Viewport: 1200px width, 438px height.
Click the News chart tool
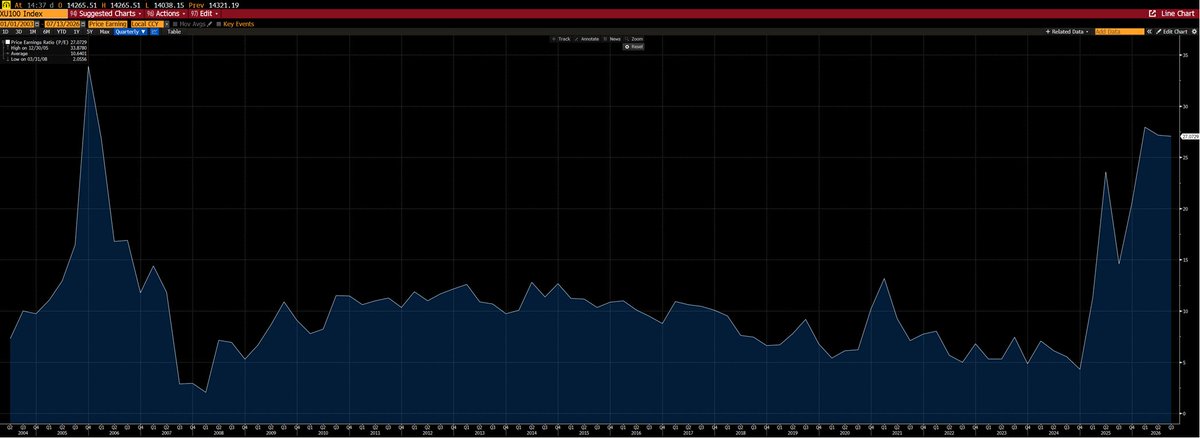612,39
